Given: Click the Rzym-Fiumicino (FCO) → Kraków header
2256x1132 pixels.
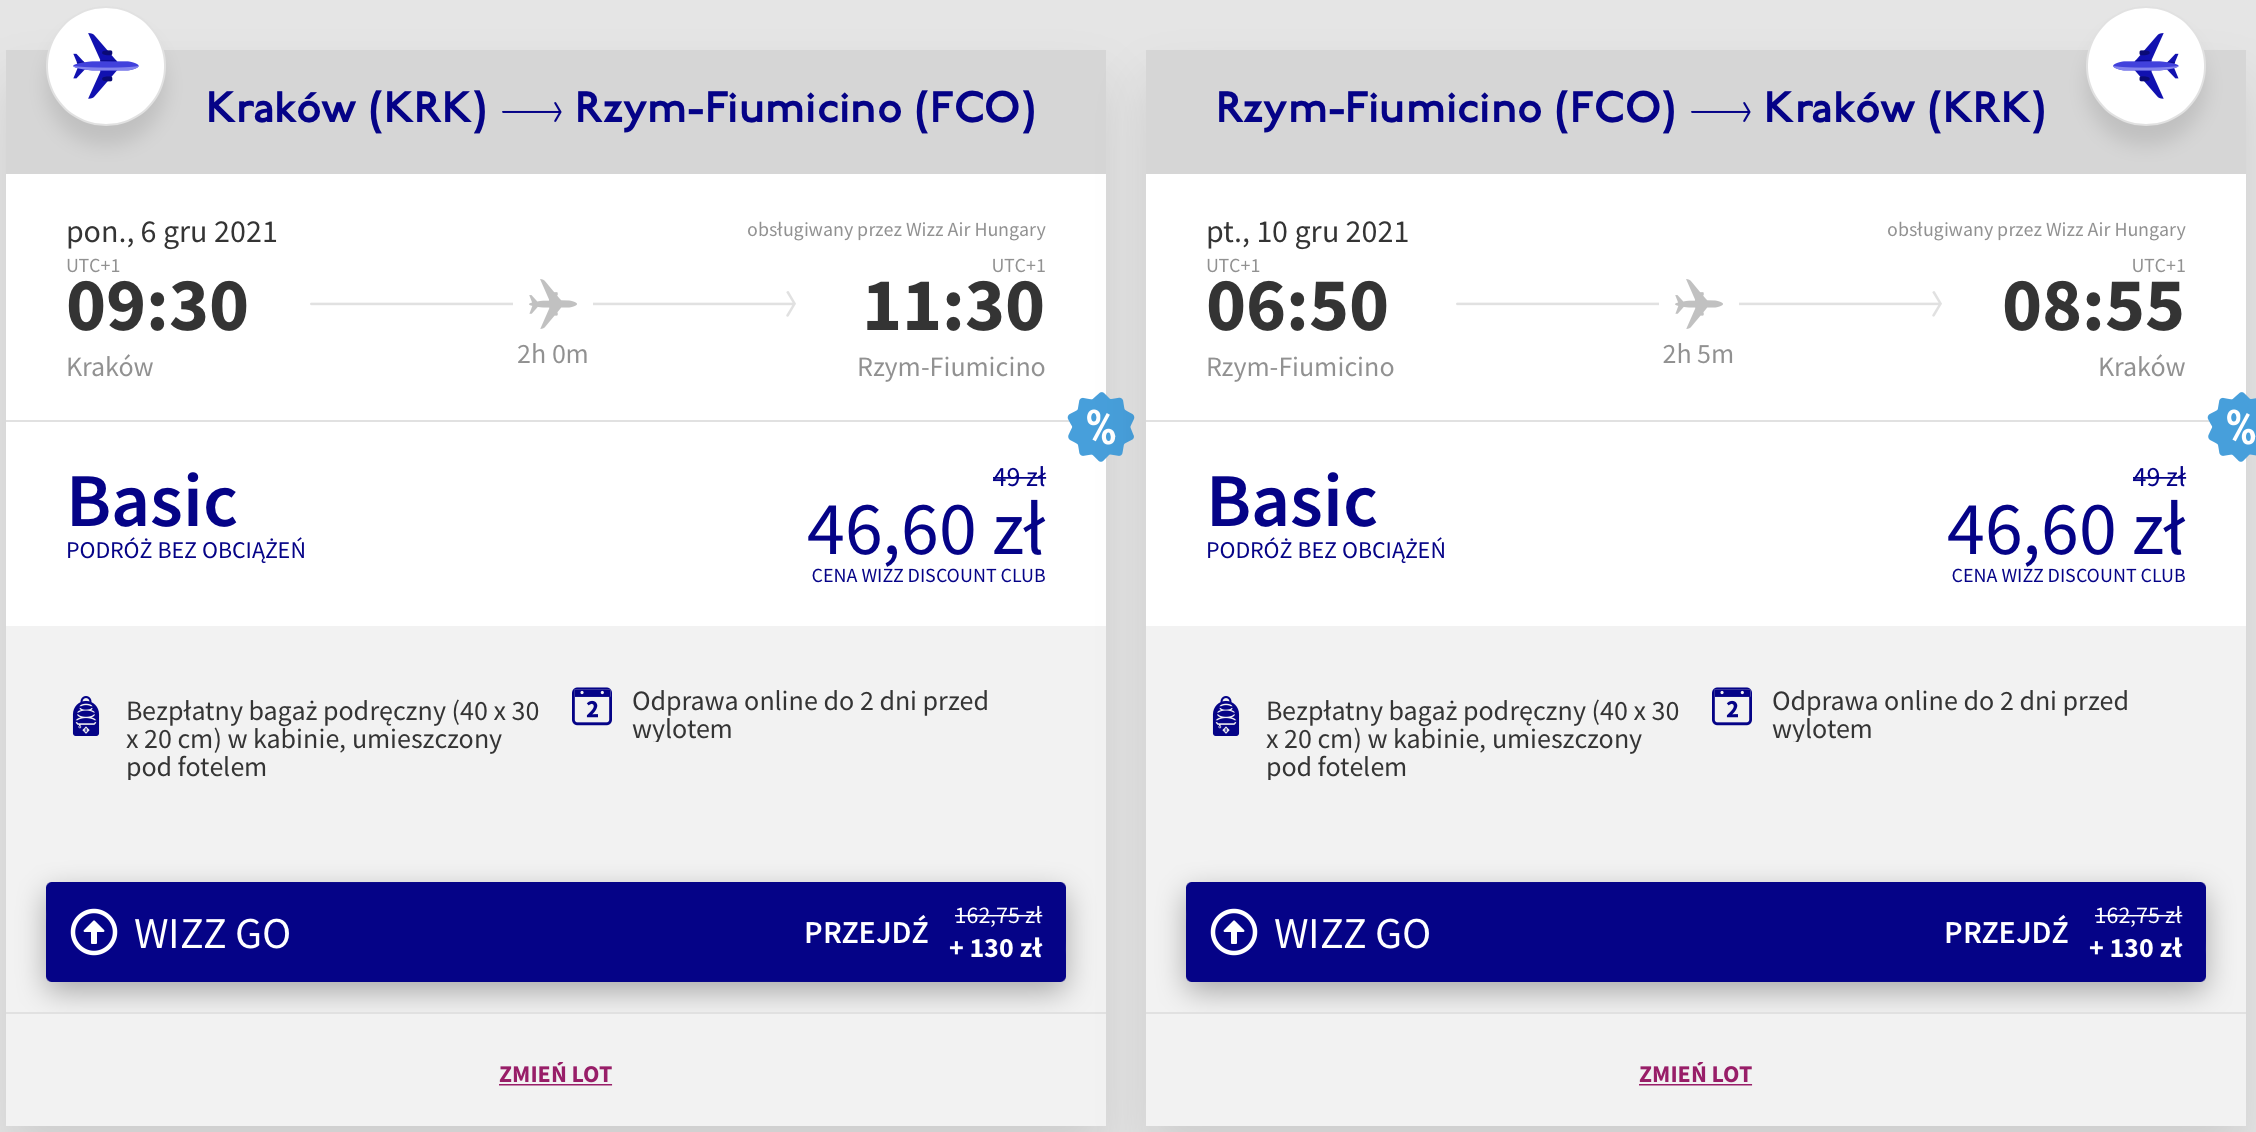Looking at the screenshot, I should (x=1630, y=108).
